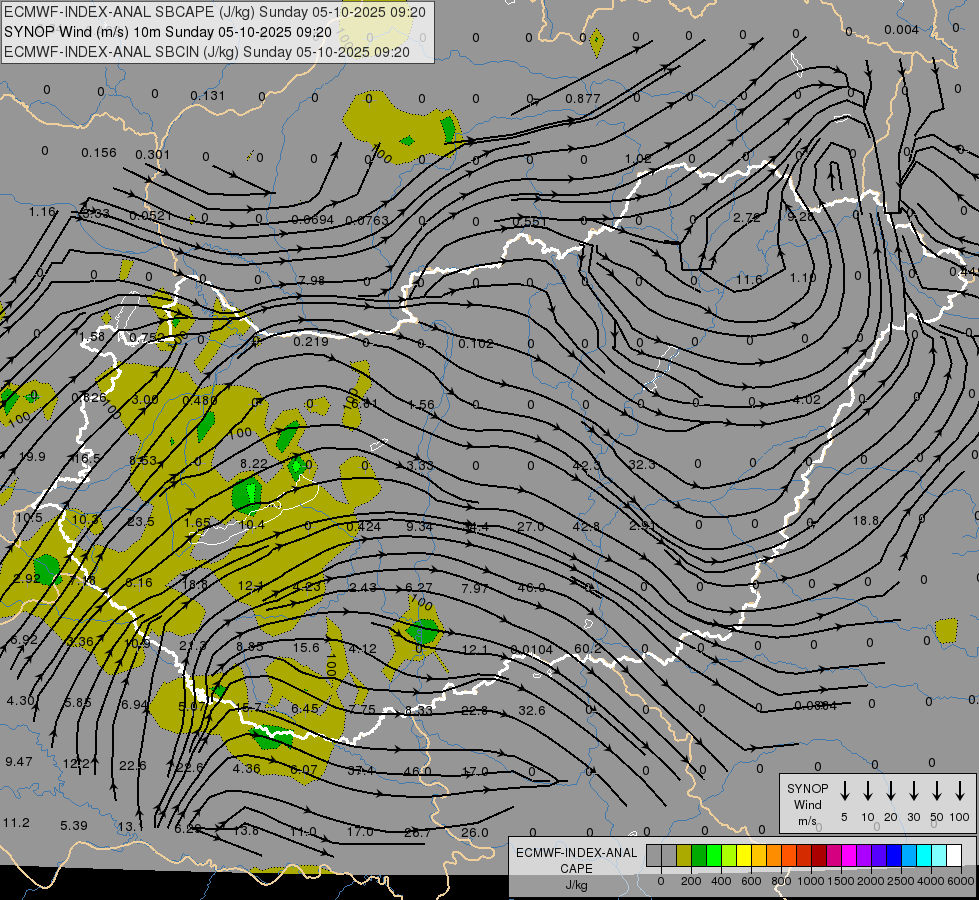
Task: Click the map value 19.9
Action: click(32, 457)
